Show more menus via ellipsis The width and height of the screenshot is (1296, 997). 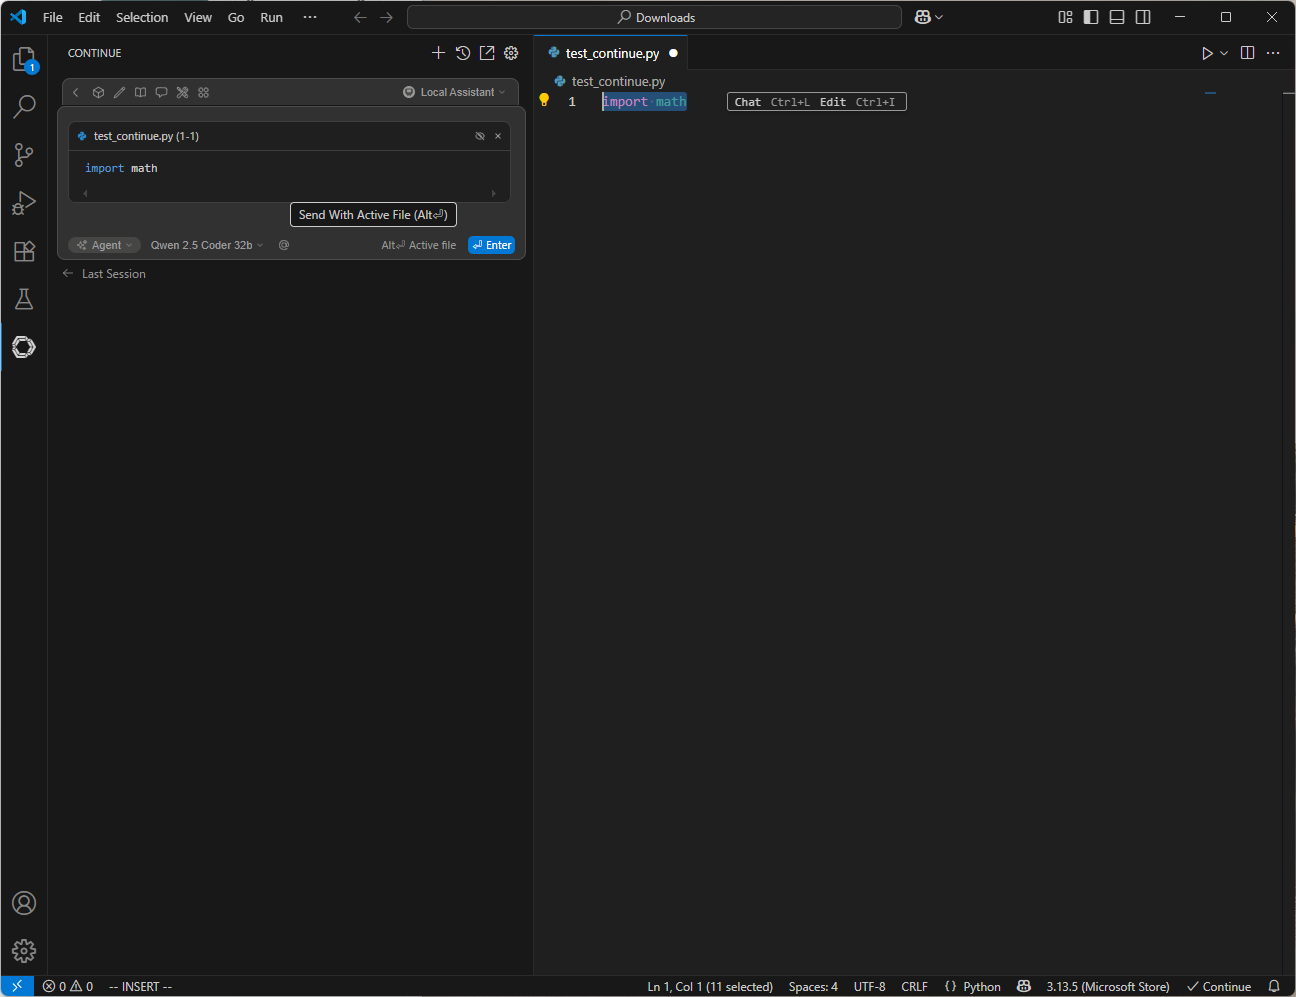click(310, 17)
